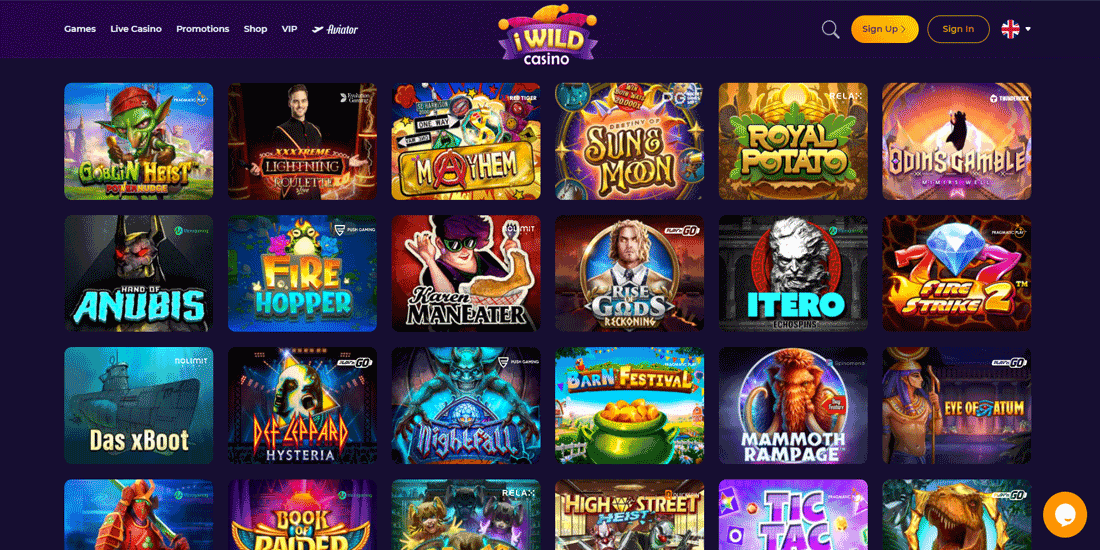
Task: Expand the language dropdown arrow
Action: coord(1028,29)
